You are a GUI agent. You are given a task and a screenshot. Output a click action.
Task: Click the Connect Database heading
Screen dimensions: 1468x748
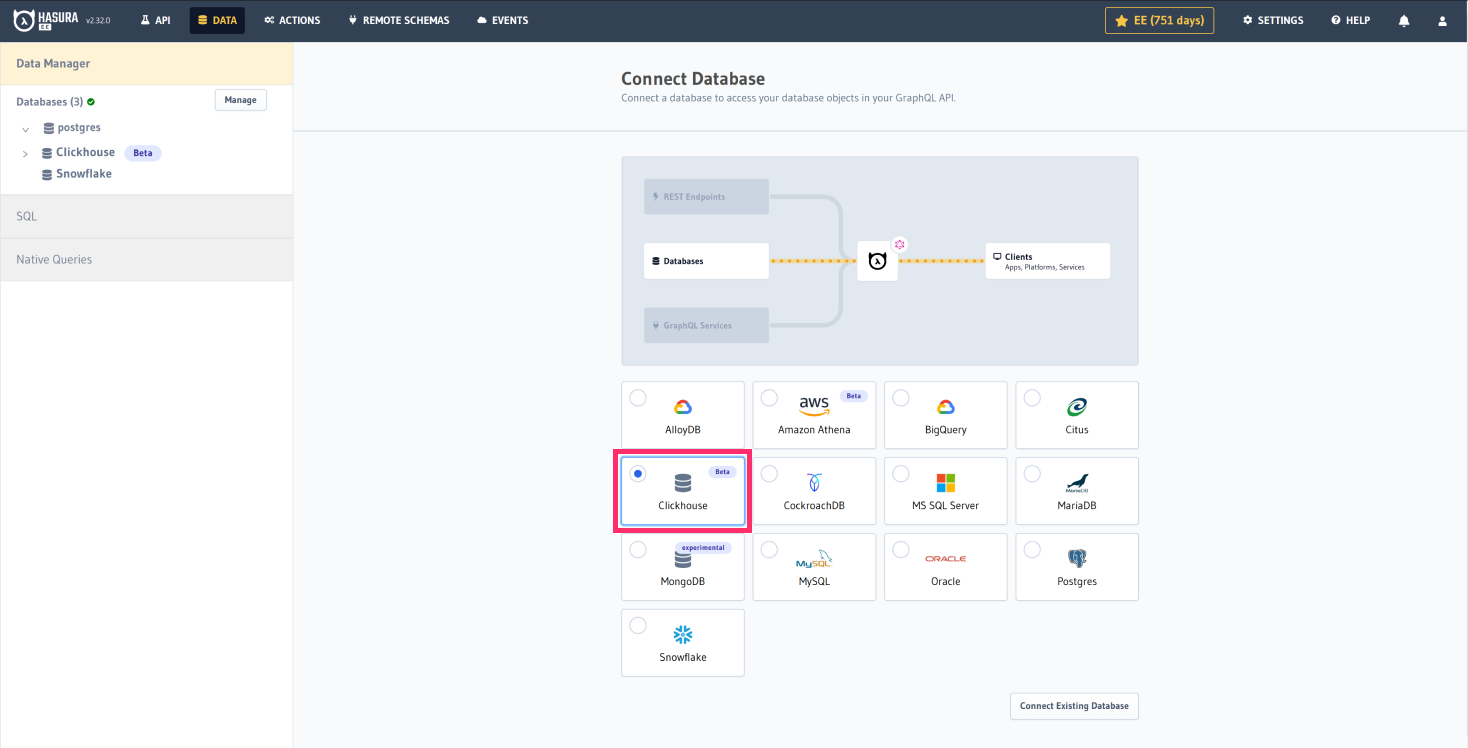click(x=693, y=79)
